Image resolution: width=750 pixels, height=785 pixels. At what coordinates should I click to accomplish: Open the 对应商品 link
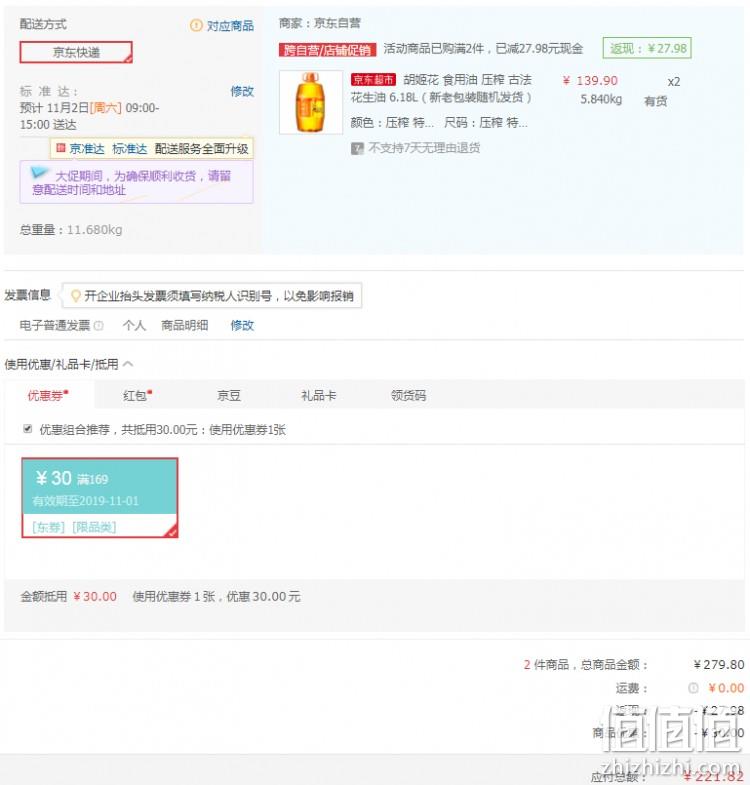(230, 26)
